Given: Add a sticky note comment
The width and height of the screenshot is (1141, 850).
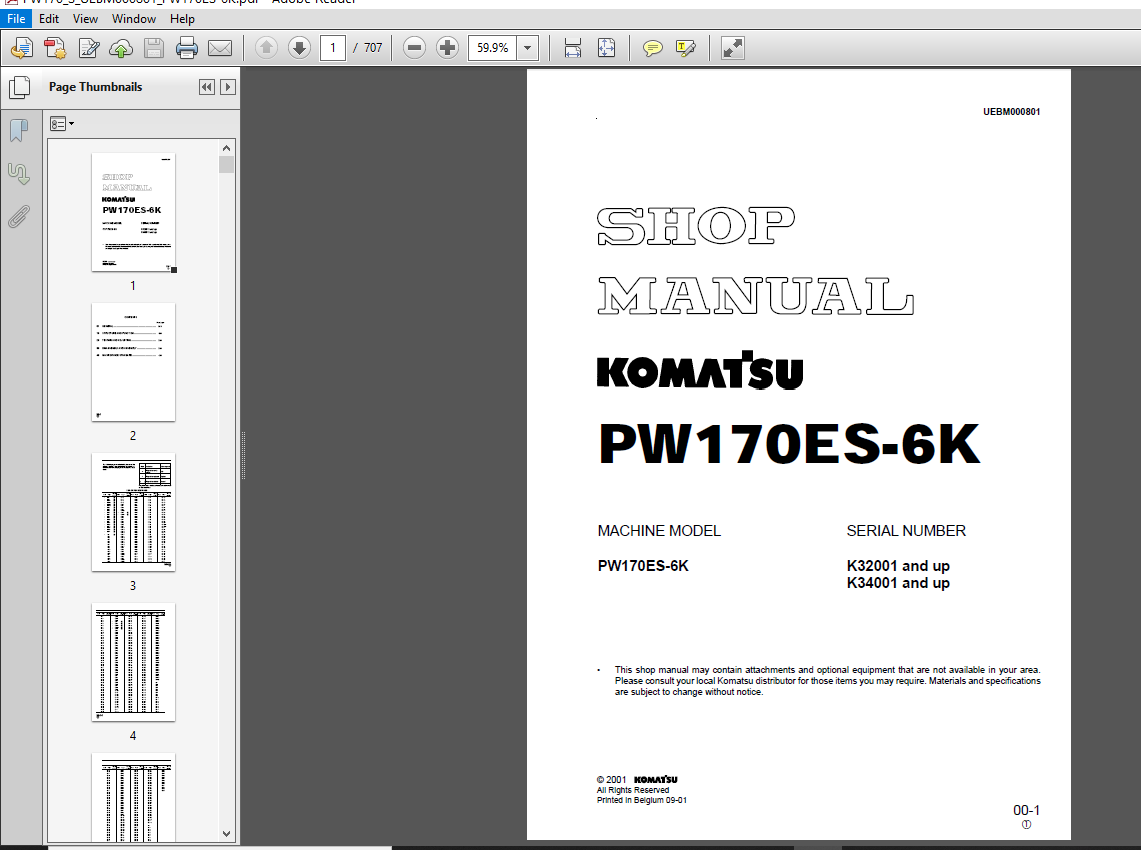Looking at the screenshot, I should point(653,48).
